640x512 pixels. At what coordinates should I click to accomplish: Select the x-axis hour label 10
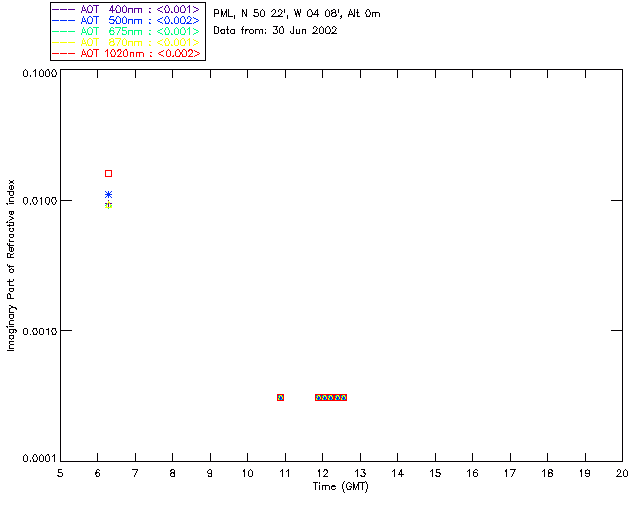click(247, 473)
